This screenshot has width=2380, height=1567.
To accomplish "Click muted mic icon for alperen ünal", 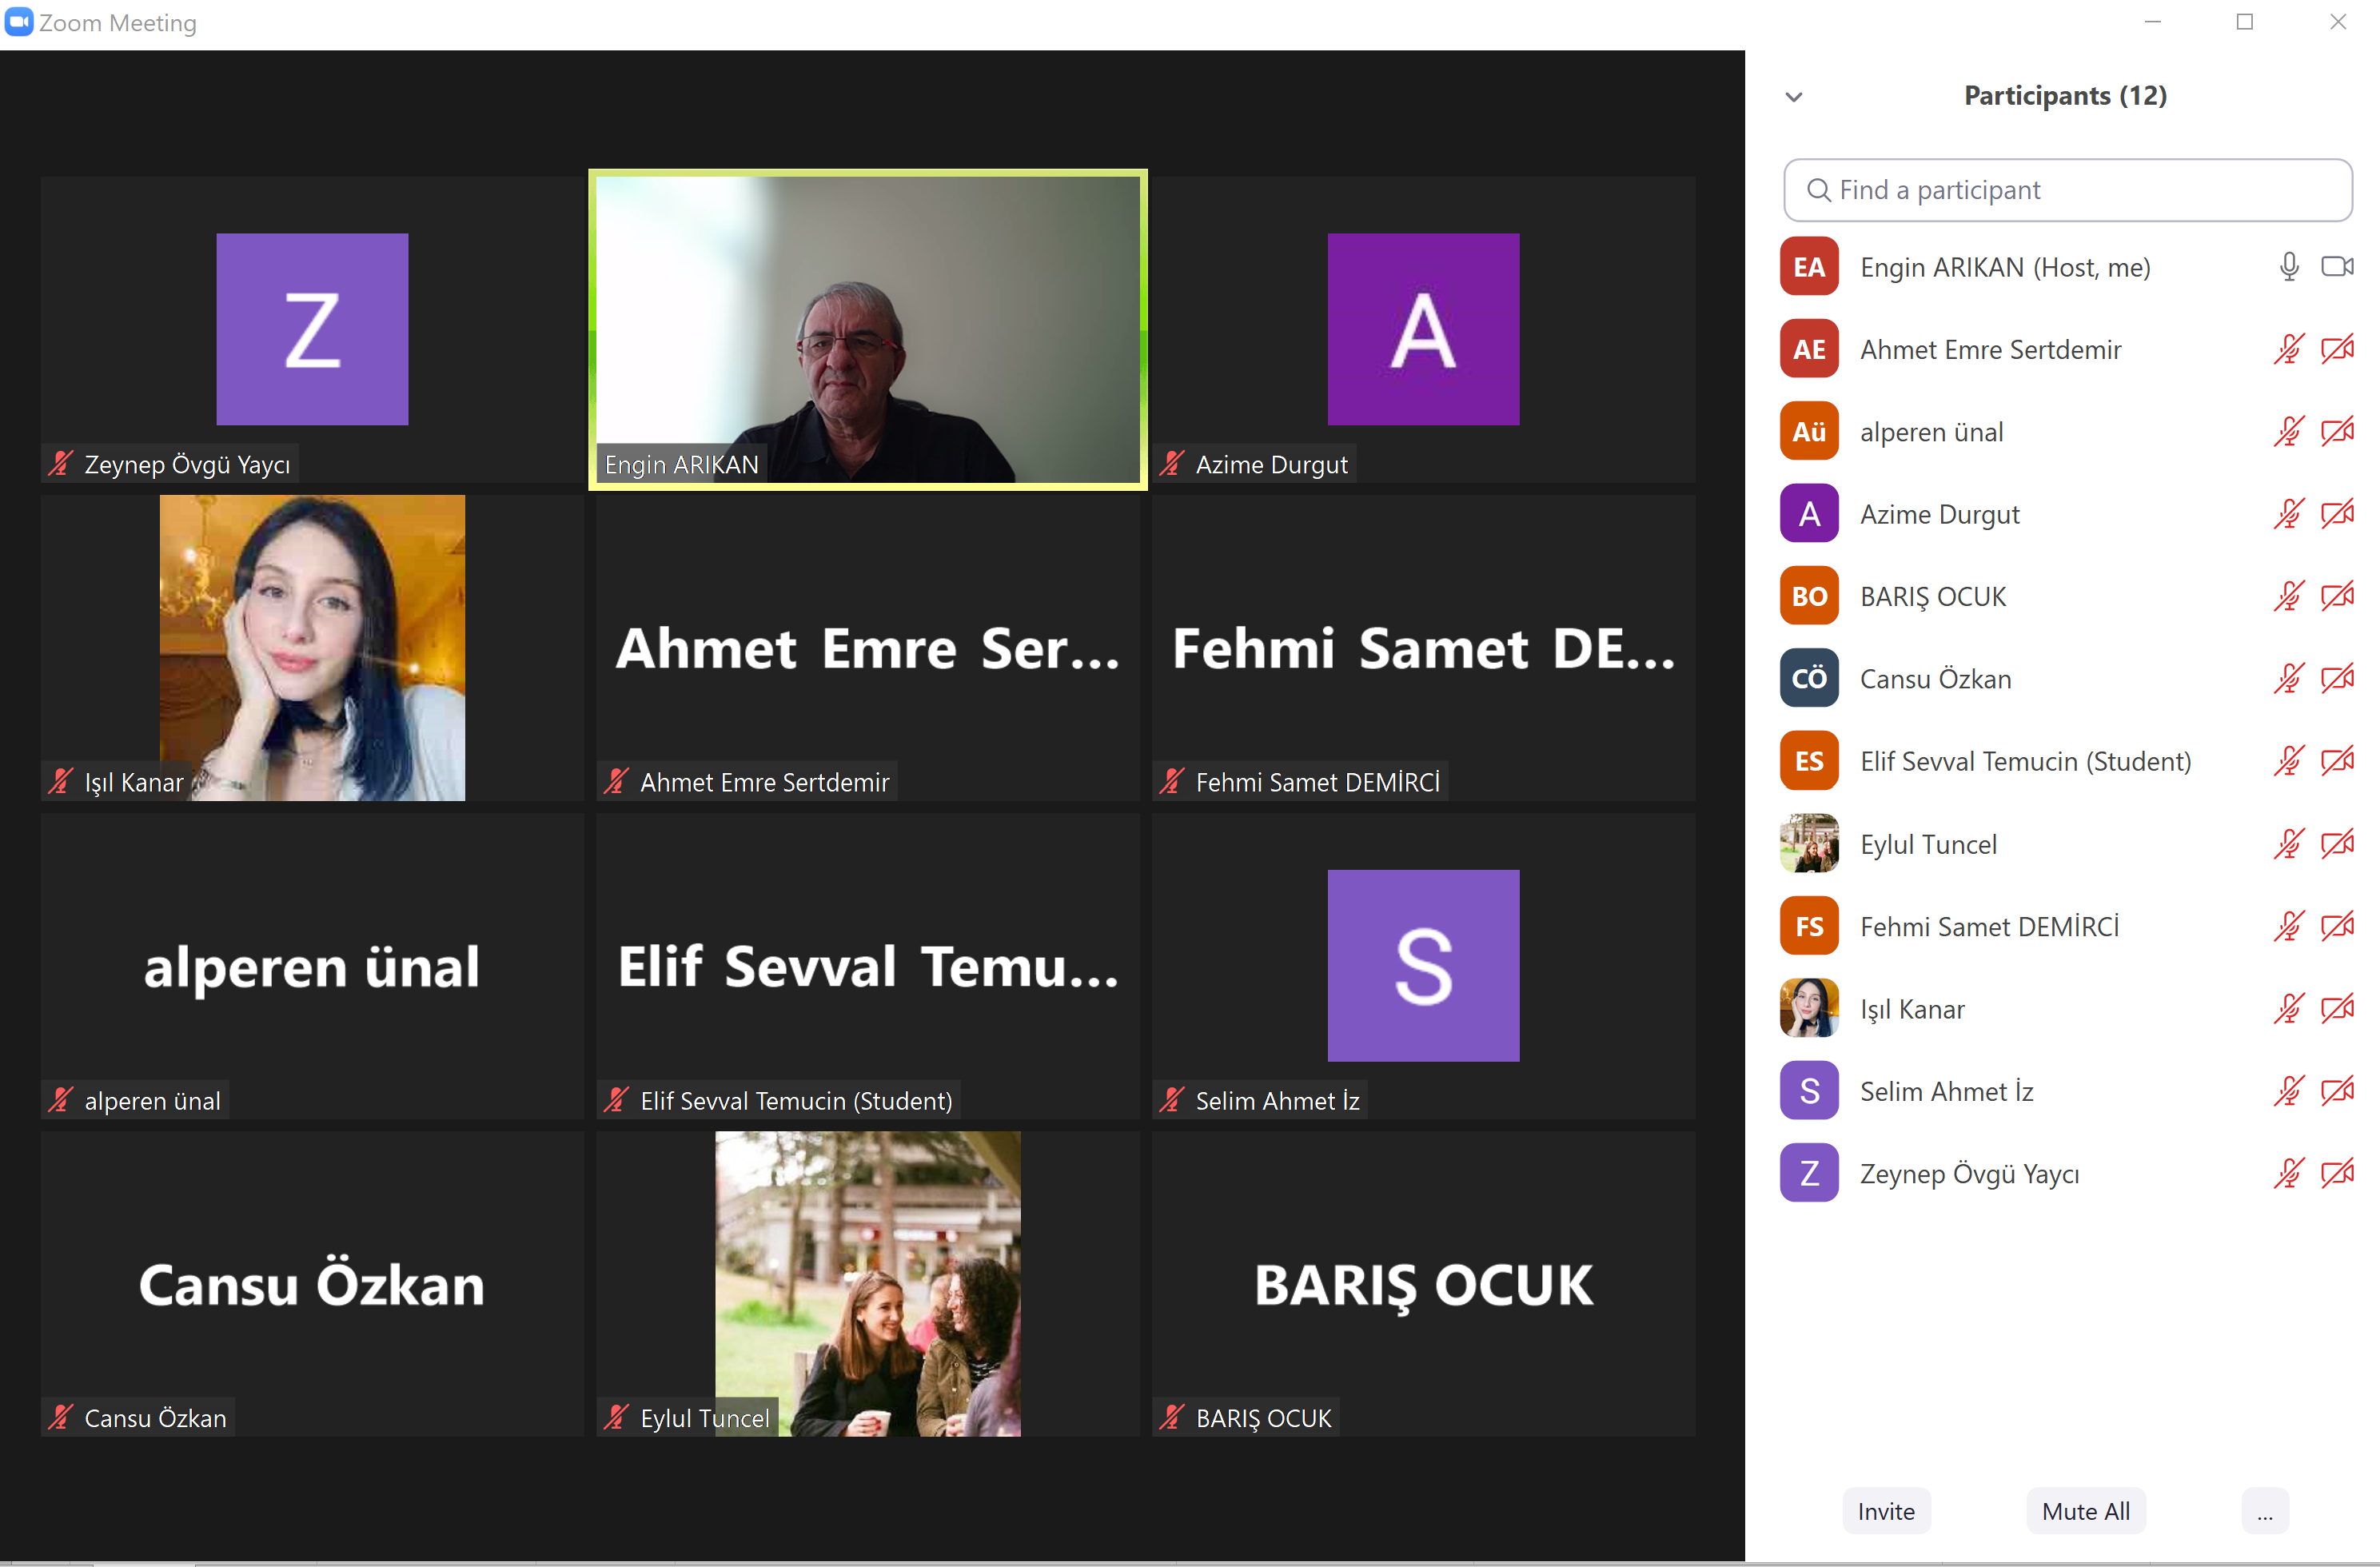I will pyautogui.click(x=2288, y=431).
